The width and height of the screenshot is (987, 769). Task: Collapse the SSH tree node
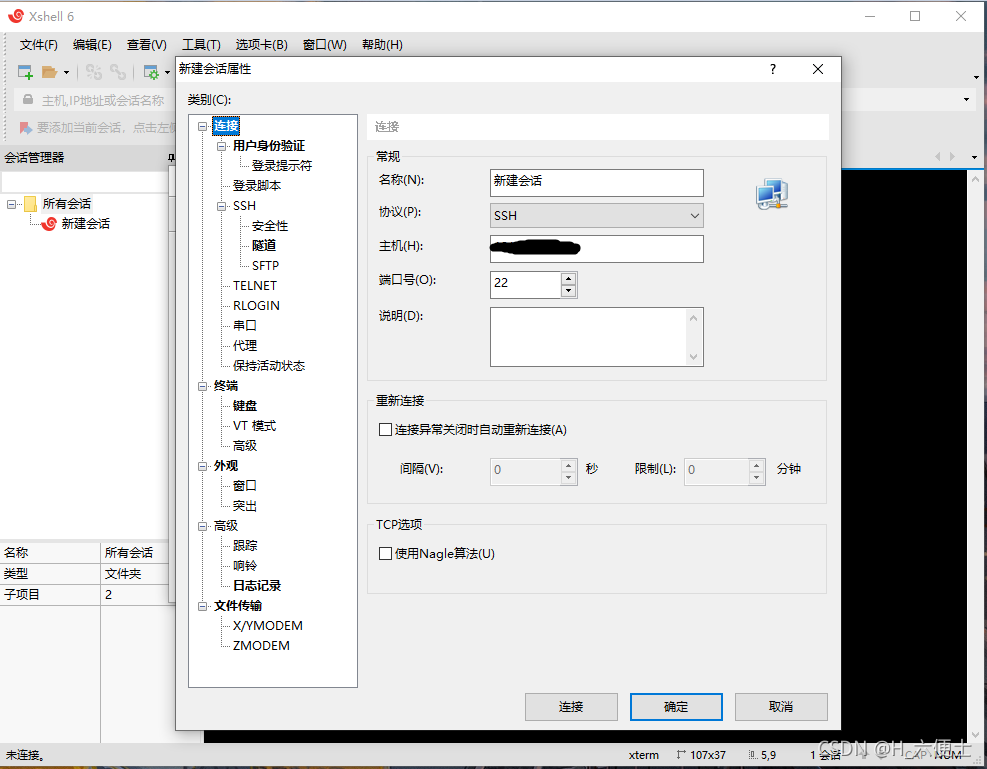tap(222, 206)
